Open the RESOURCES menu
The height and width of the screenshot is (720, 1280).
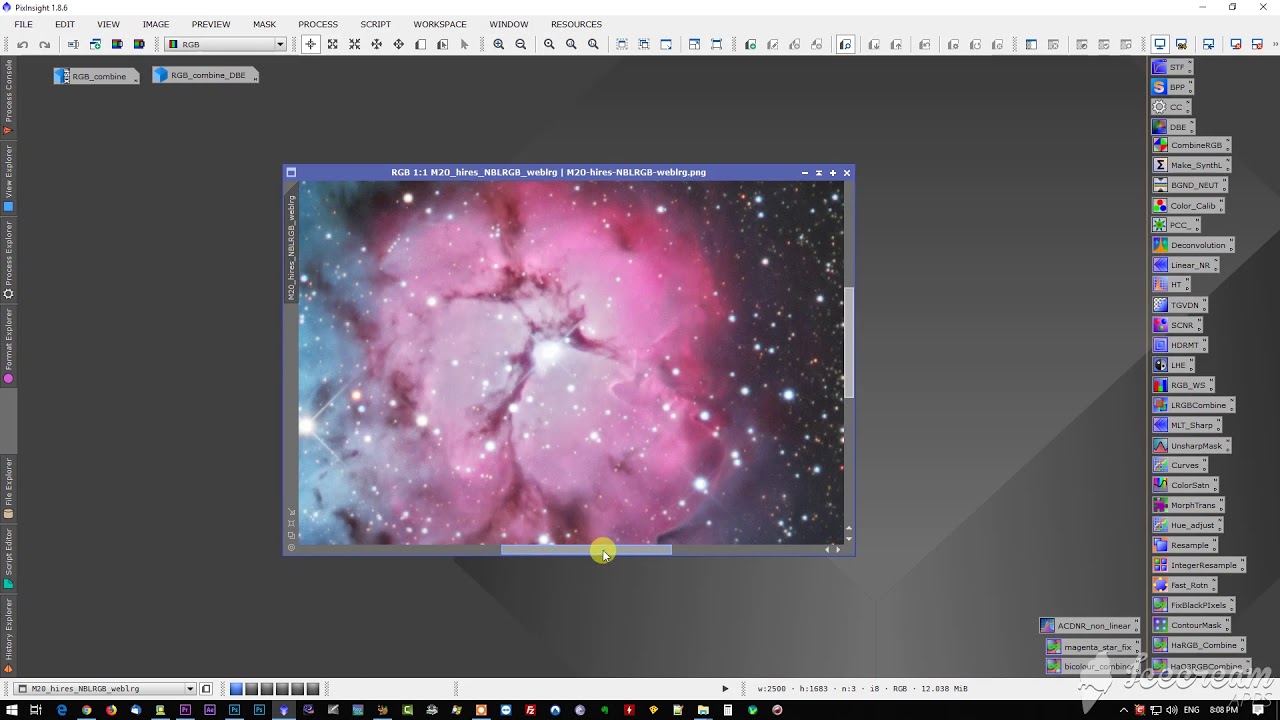576,24
